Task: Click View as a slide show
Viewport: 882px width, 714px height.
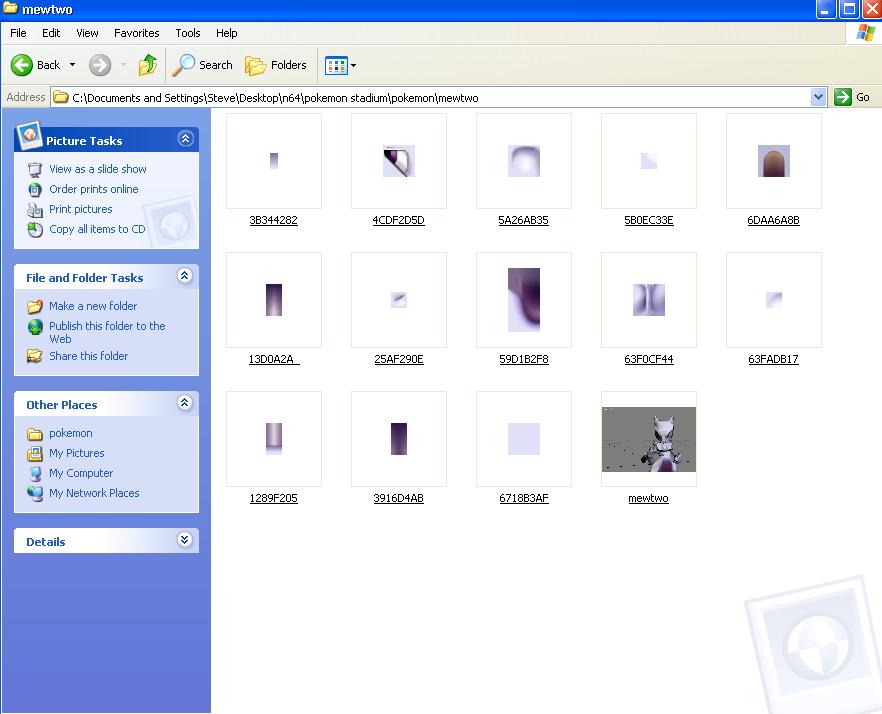Action: pos(98,169)
